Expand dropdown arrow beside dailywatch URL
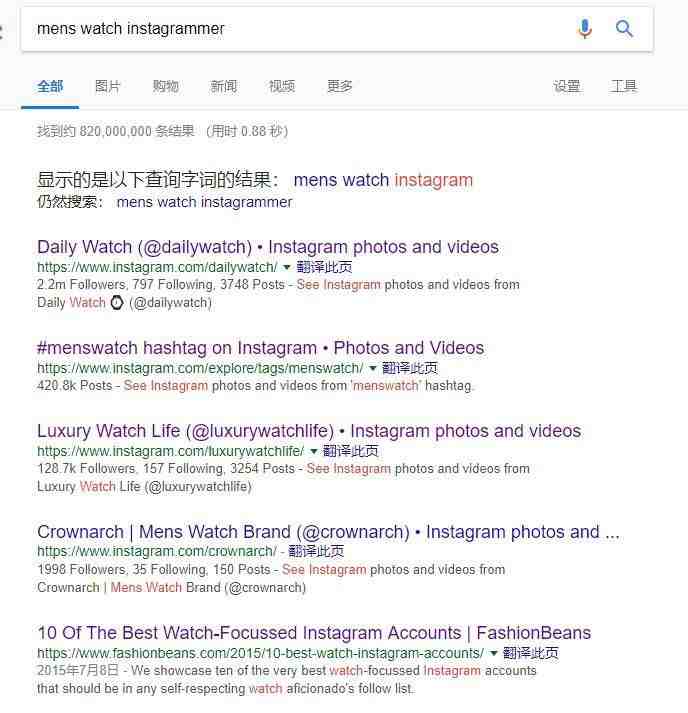 pyautogui.click(x=286, y=267)
